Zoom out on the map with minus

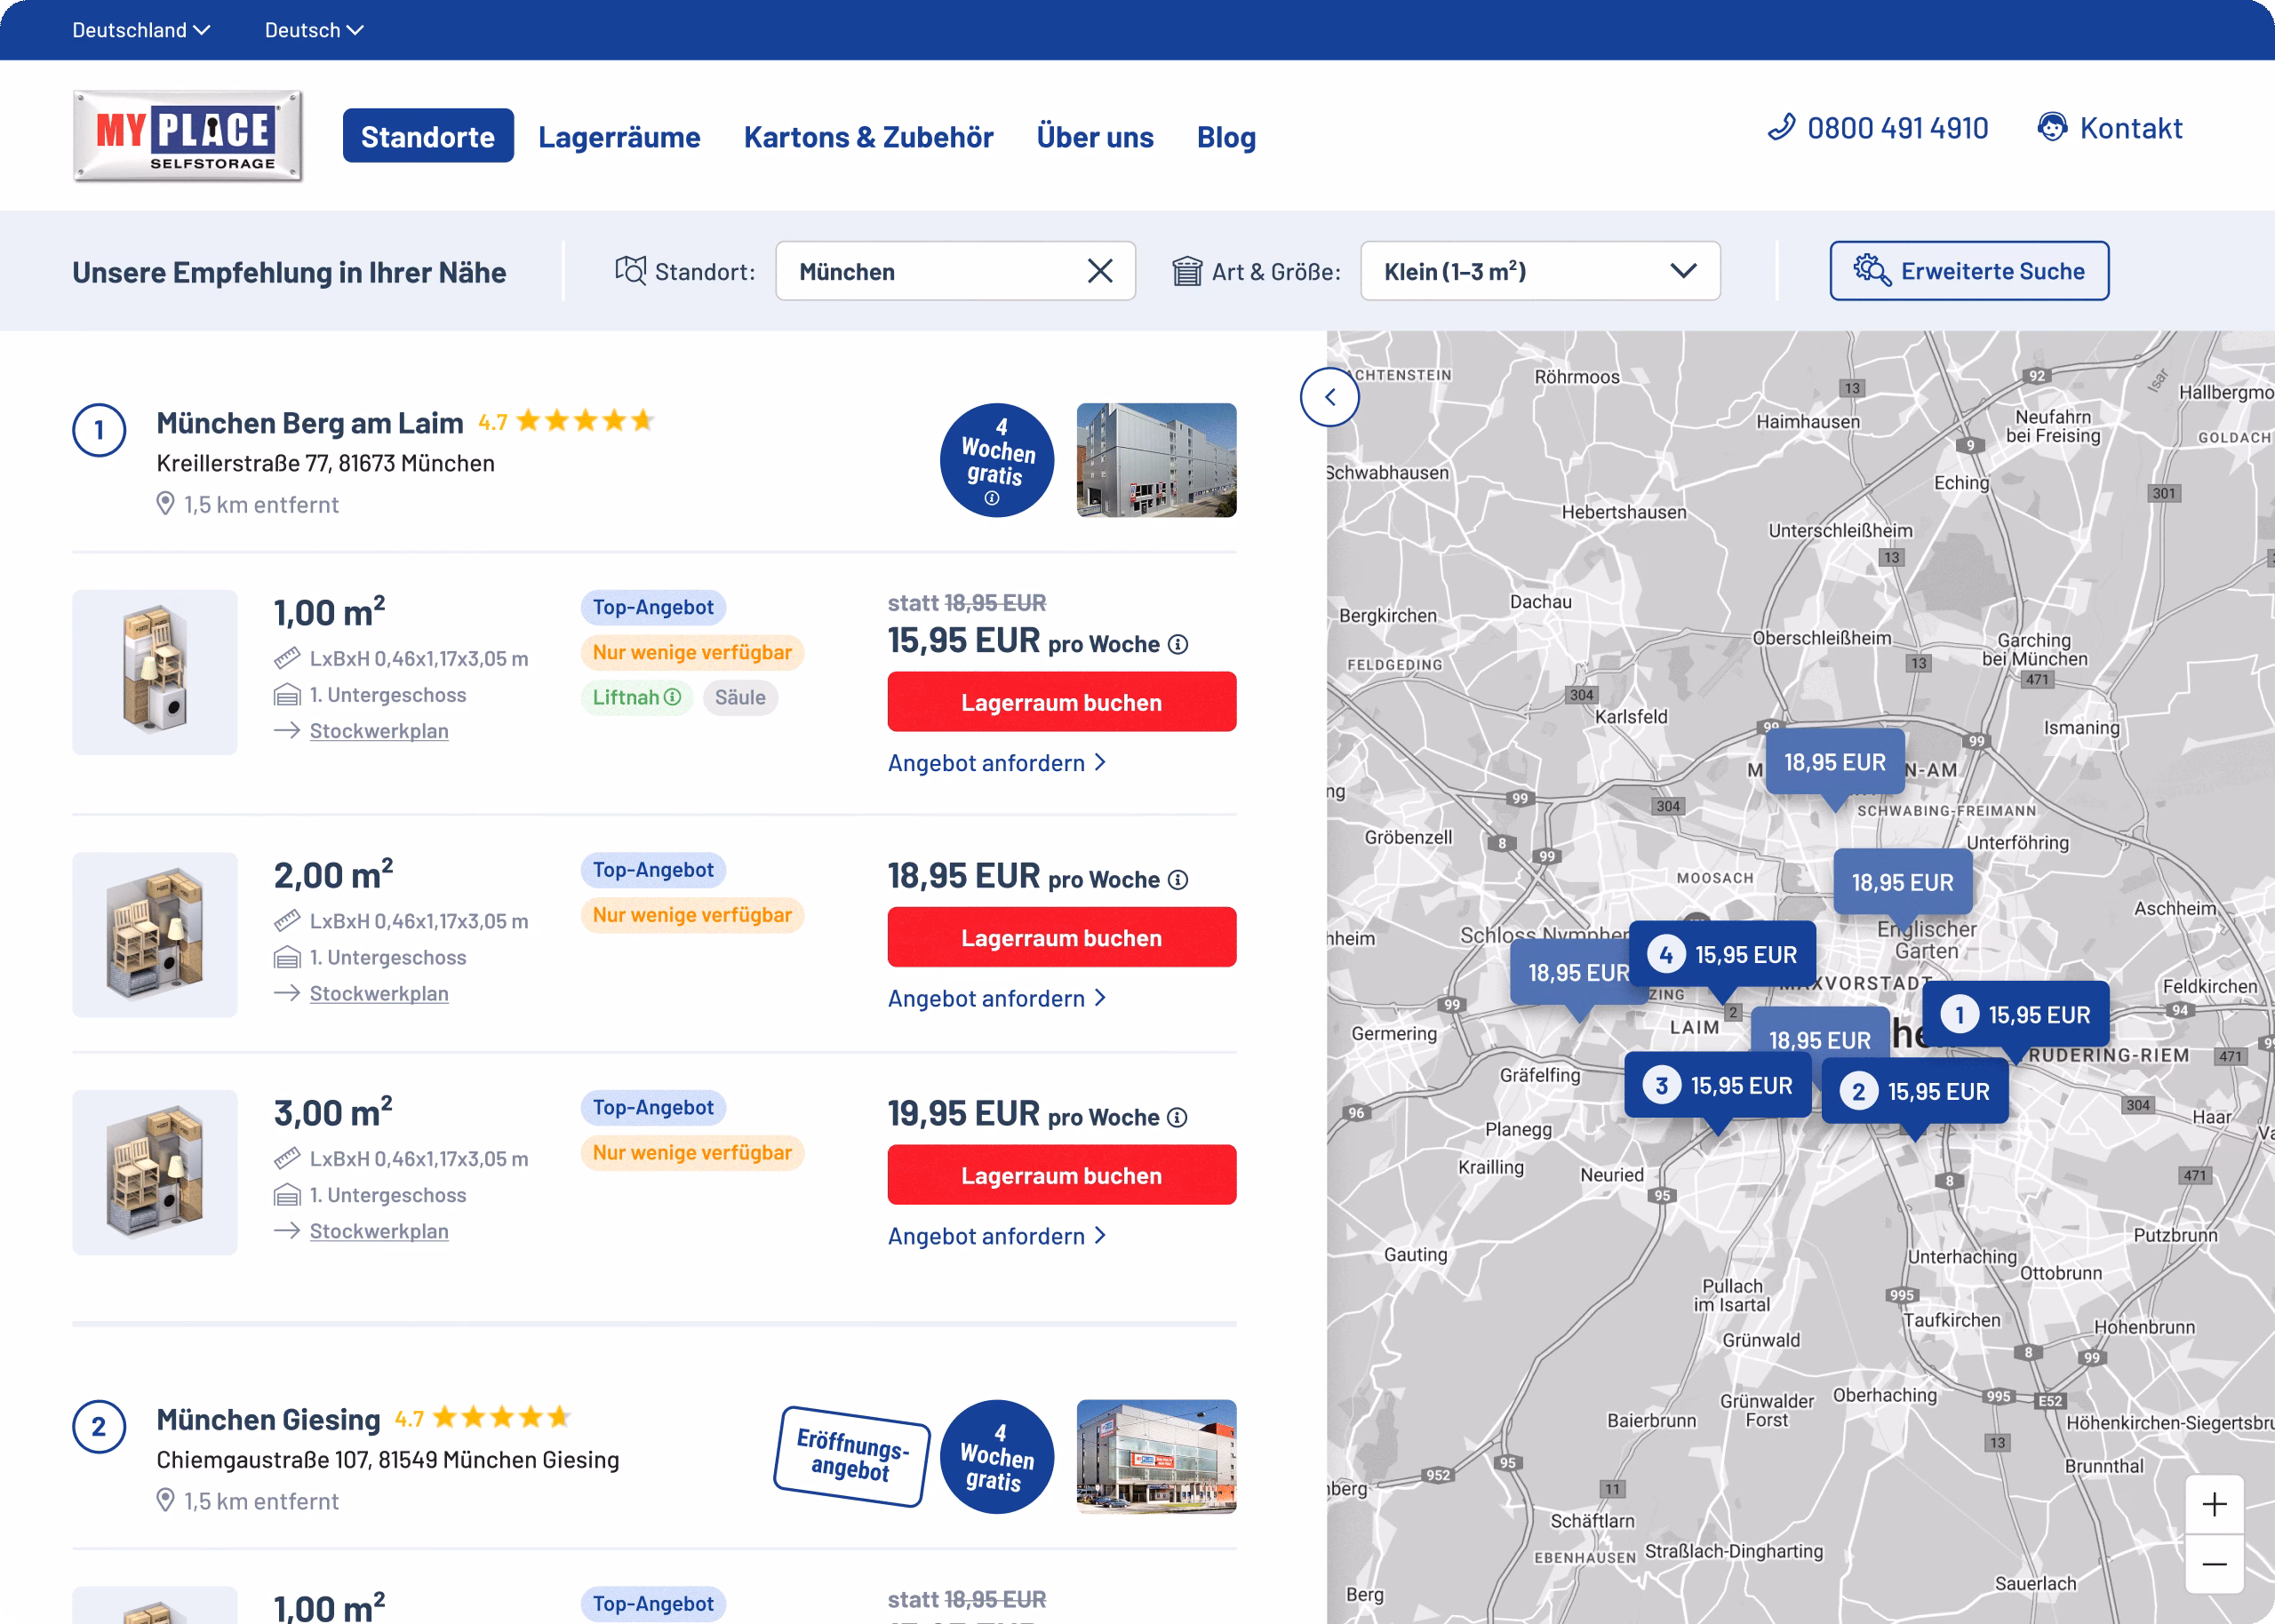coord(2214,1564)
